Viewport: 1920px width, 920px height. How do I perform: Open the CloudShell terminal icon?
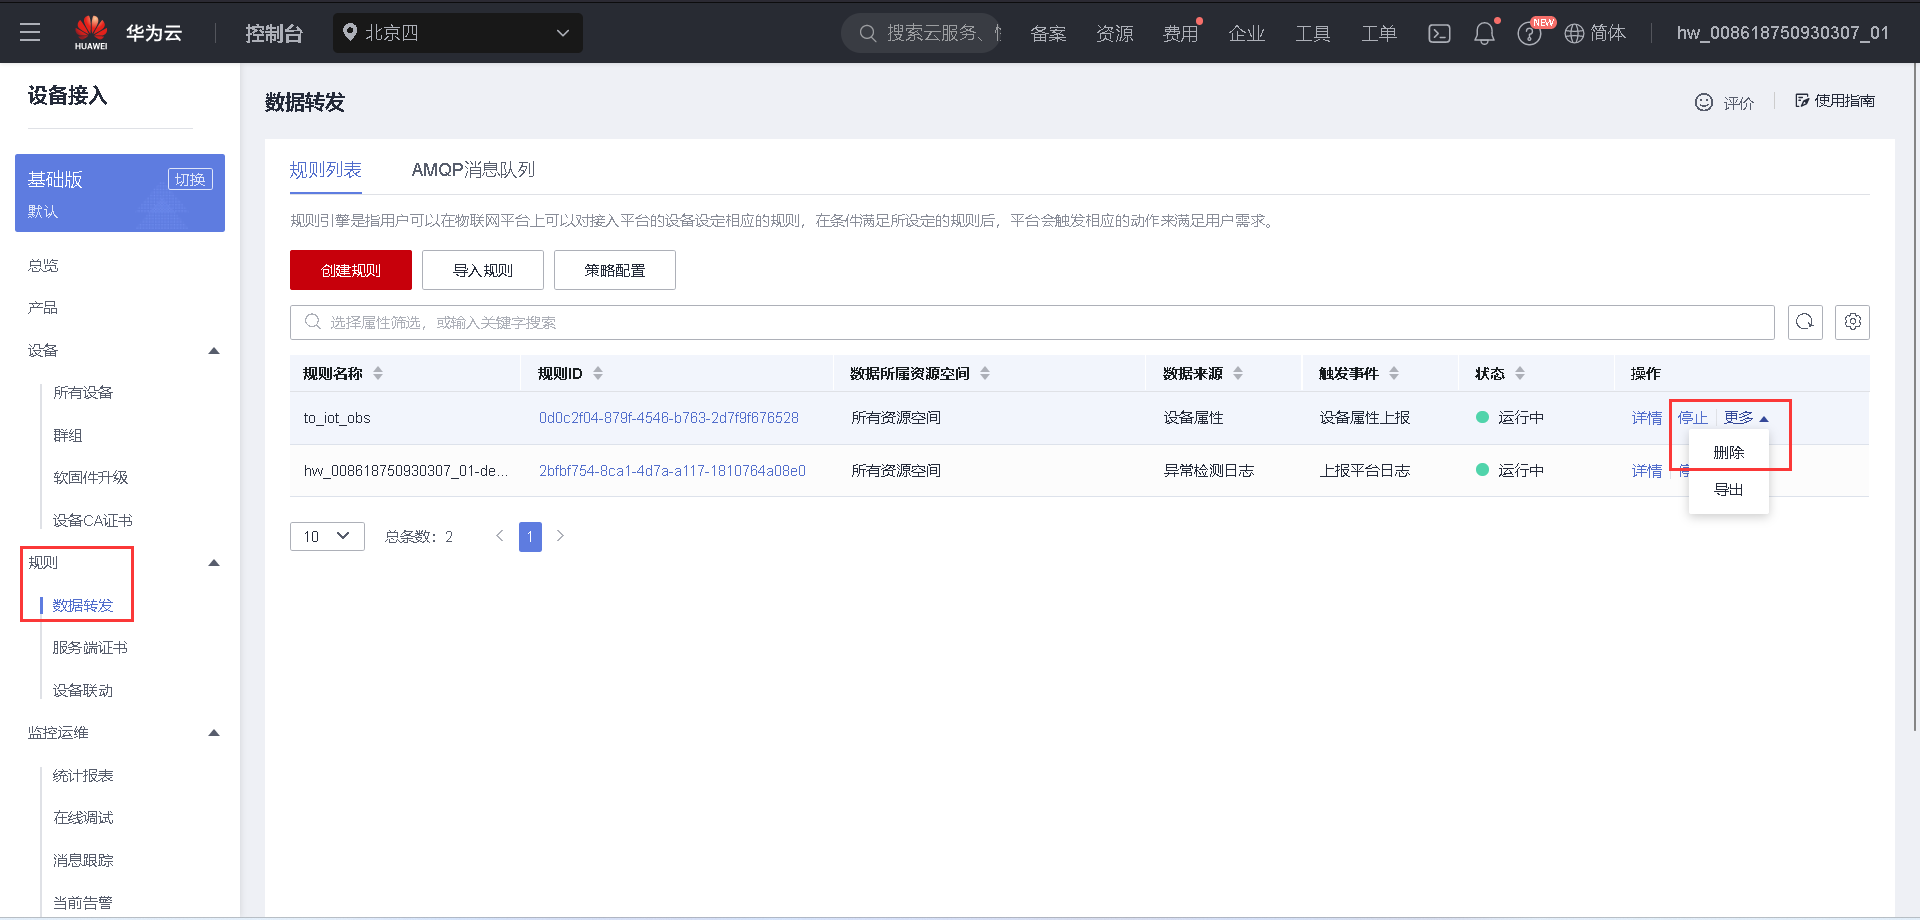(1439, 33)
